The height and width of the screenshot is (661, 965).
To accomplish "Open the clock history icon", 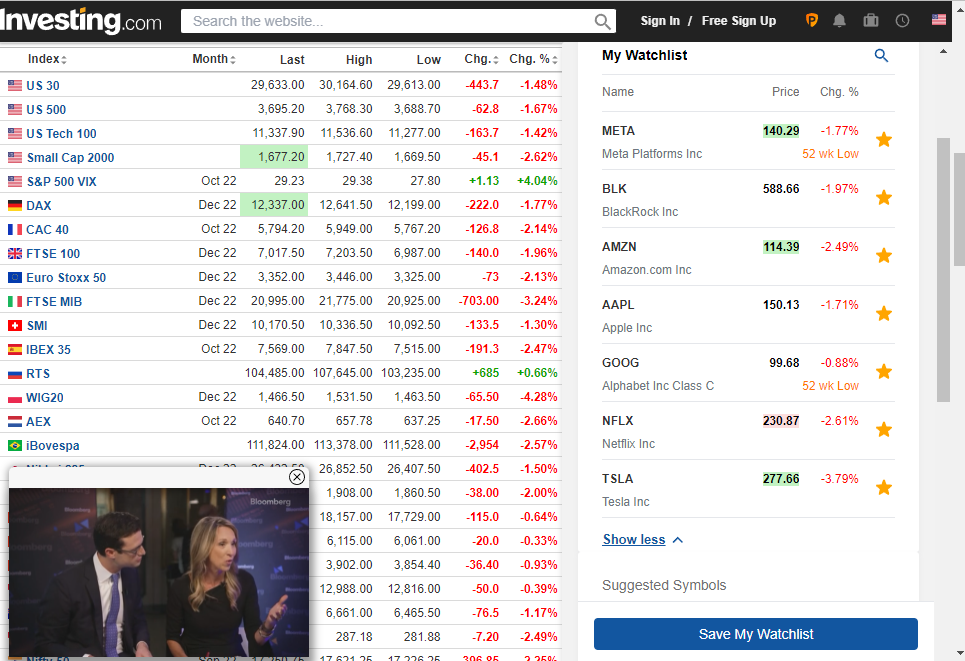I will click(902, 21).
